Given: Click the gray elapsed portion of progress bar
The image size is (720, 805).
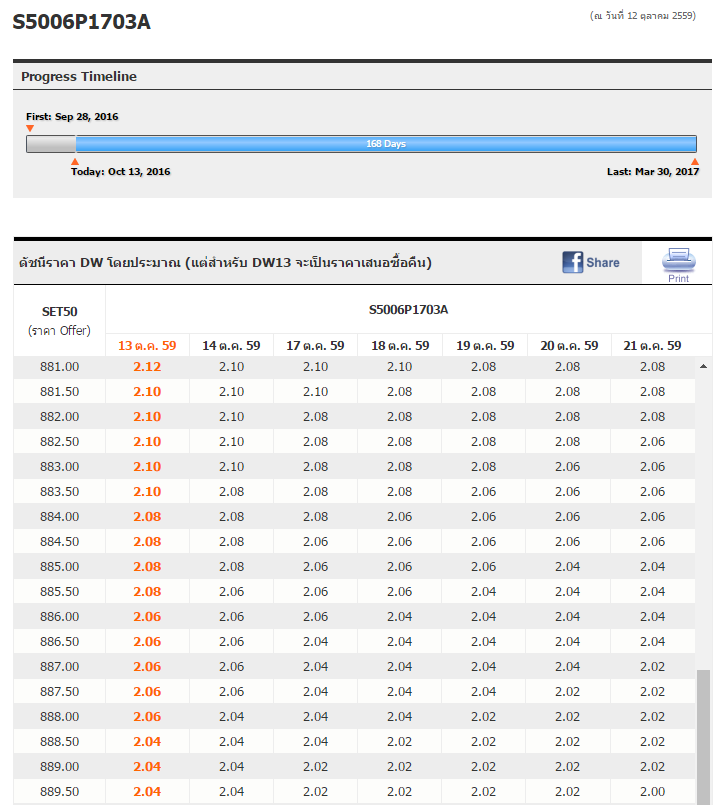Looking at the screenshot, I should pyautogui.click(x=51, y=144).
